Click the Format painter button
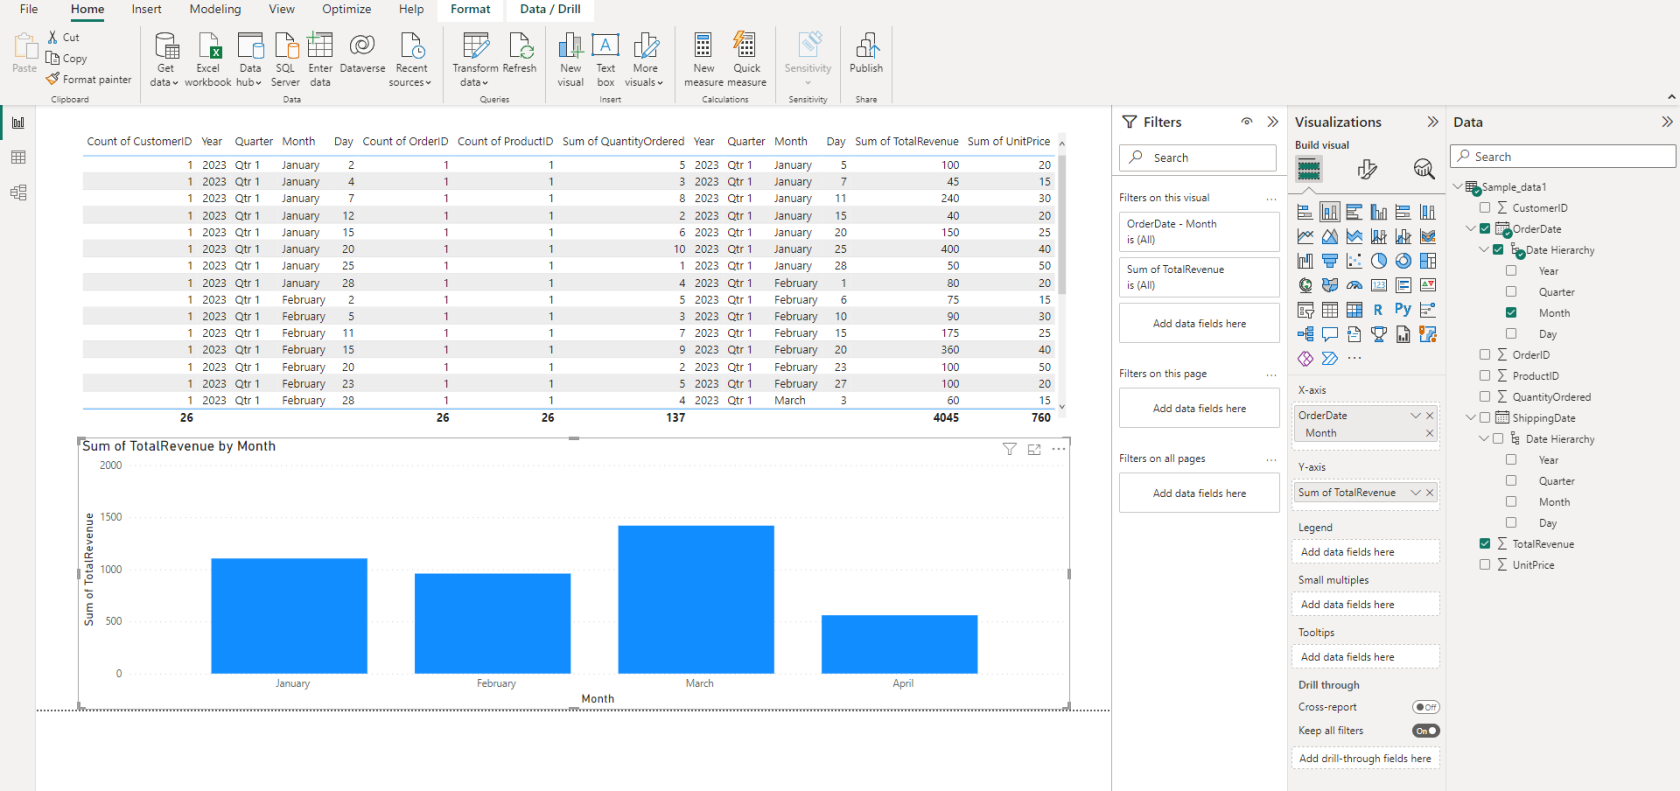Image resolution: width=1680 pixels, height=791 pixels. pyautogui.click(x=89, y=80)
